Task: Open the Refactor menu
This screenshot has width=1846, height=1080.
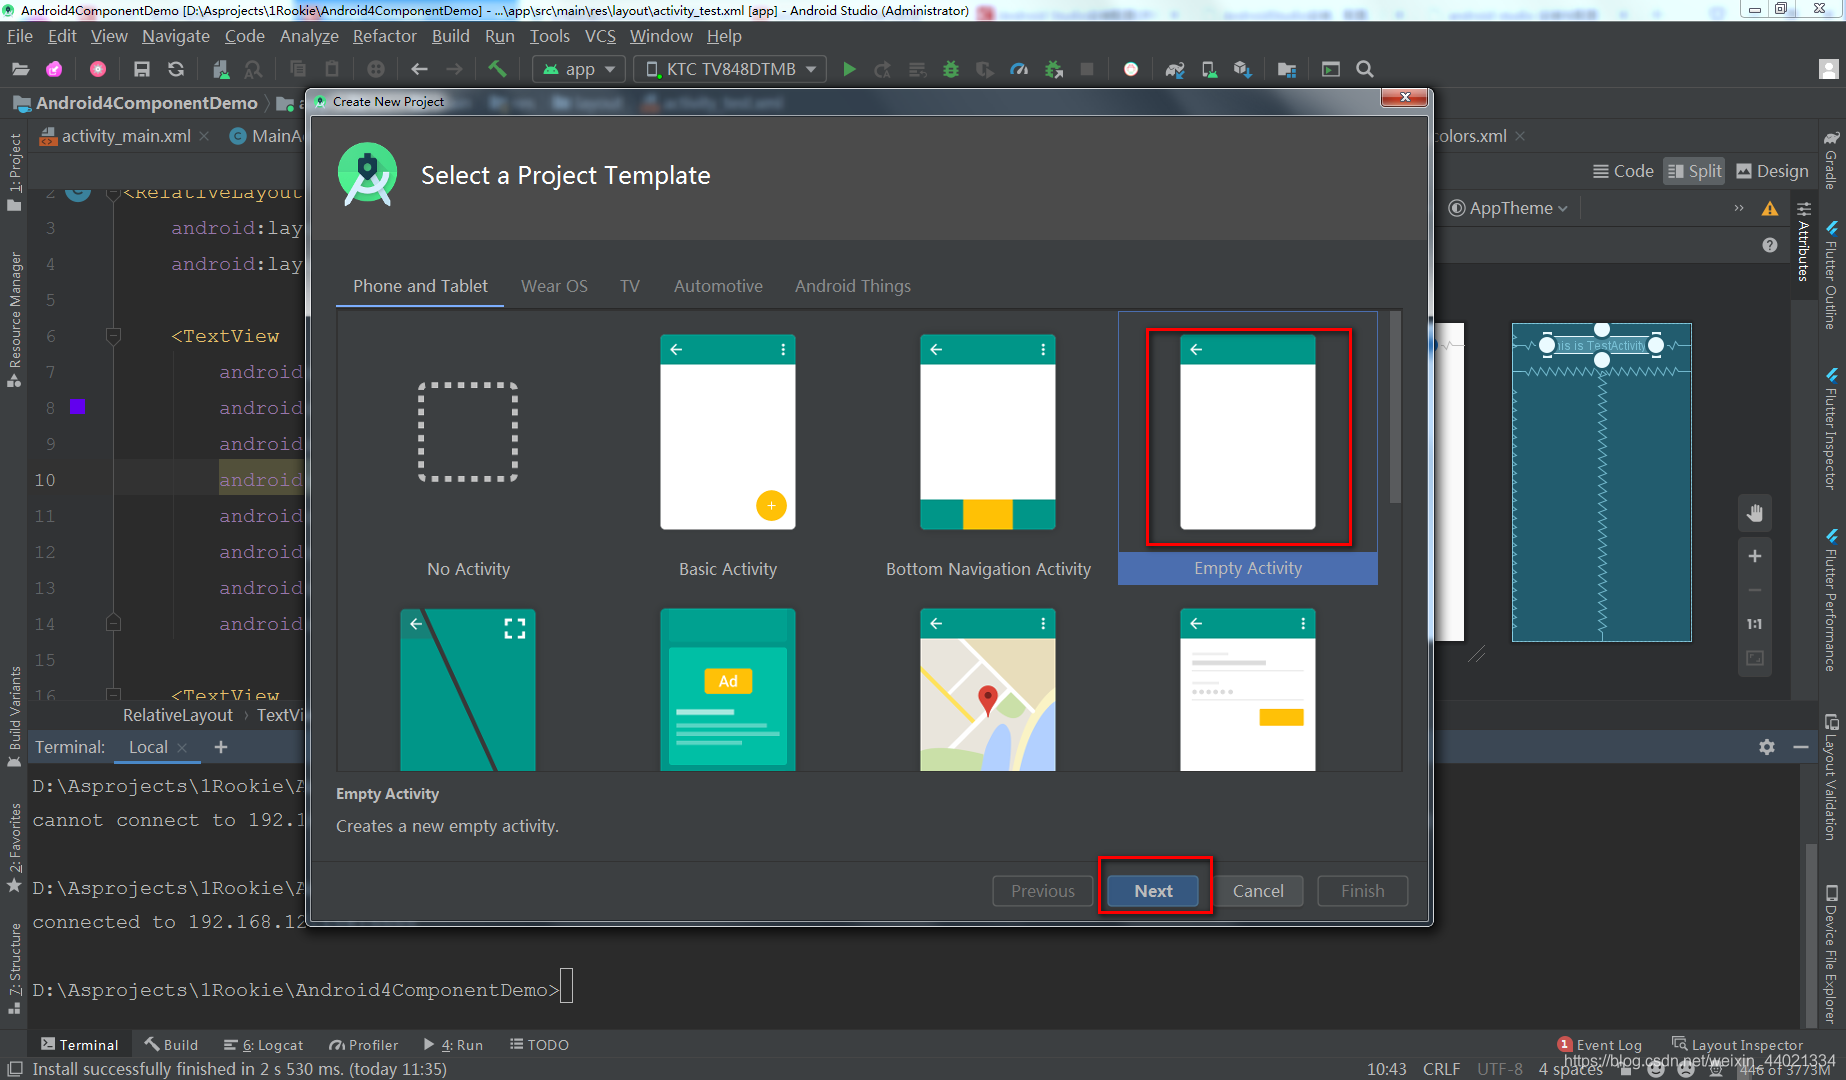Action: tap(384, 36)
